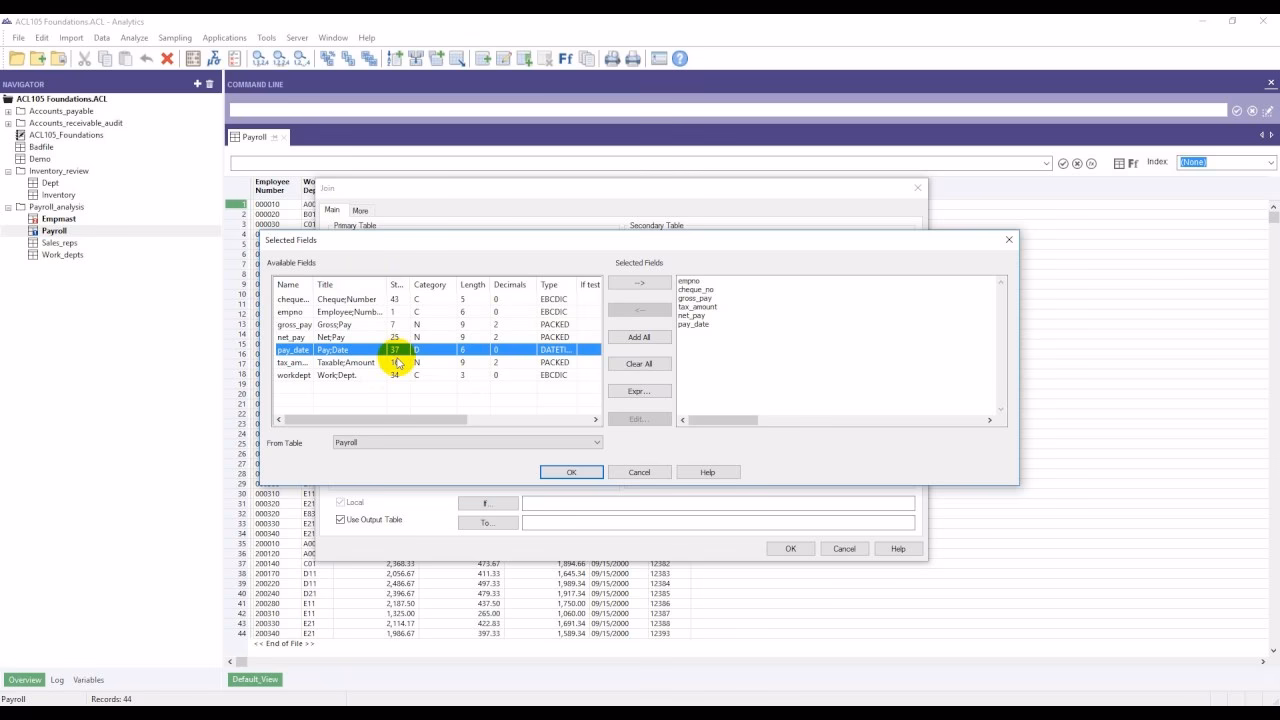Click the table layout grid icon beside Ff
This screenshot has width=1280, height=720.
1119,163
